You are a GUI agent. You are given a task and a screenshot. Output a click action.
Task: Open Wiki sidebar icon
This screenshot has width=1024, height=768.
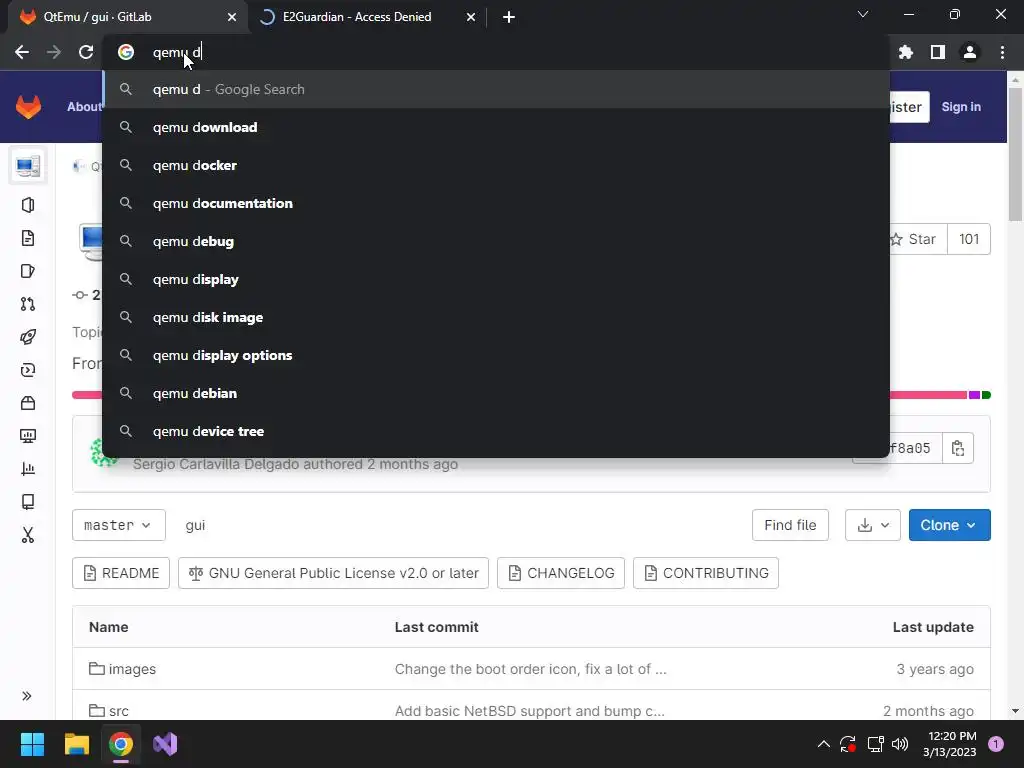tap(27, 502)
